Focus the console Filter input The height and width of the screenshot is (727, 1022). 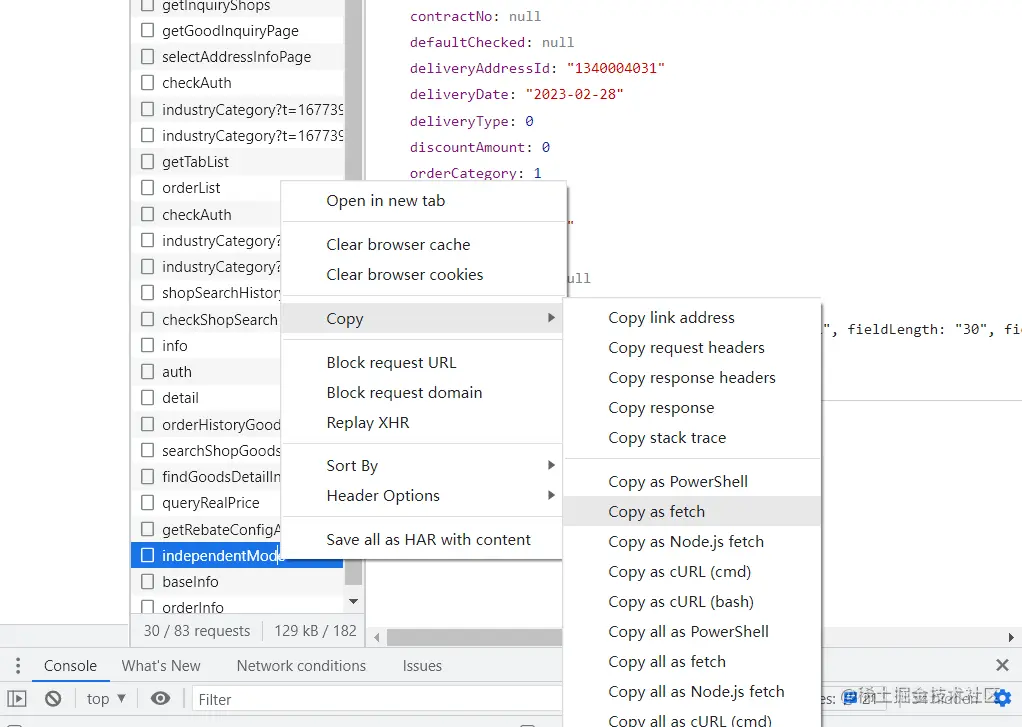(x=377, y=699)
